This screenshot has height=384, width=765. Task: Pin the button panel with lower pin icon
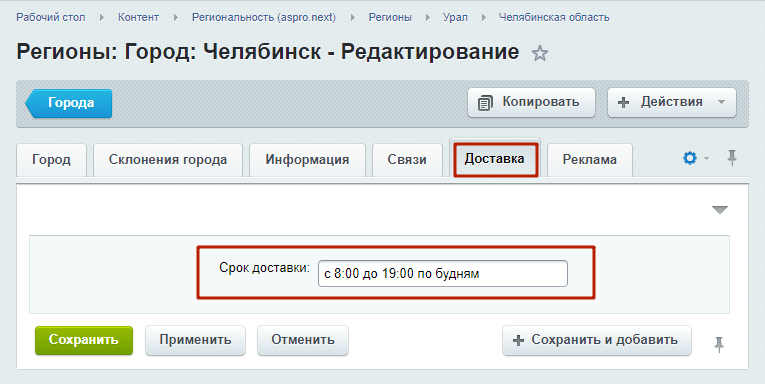pyautogui.click(x=719, y=344)
